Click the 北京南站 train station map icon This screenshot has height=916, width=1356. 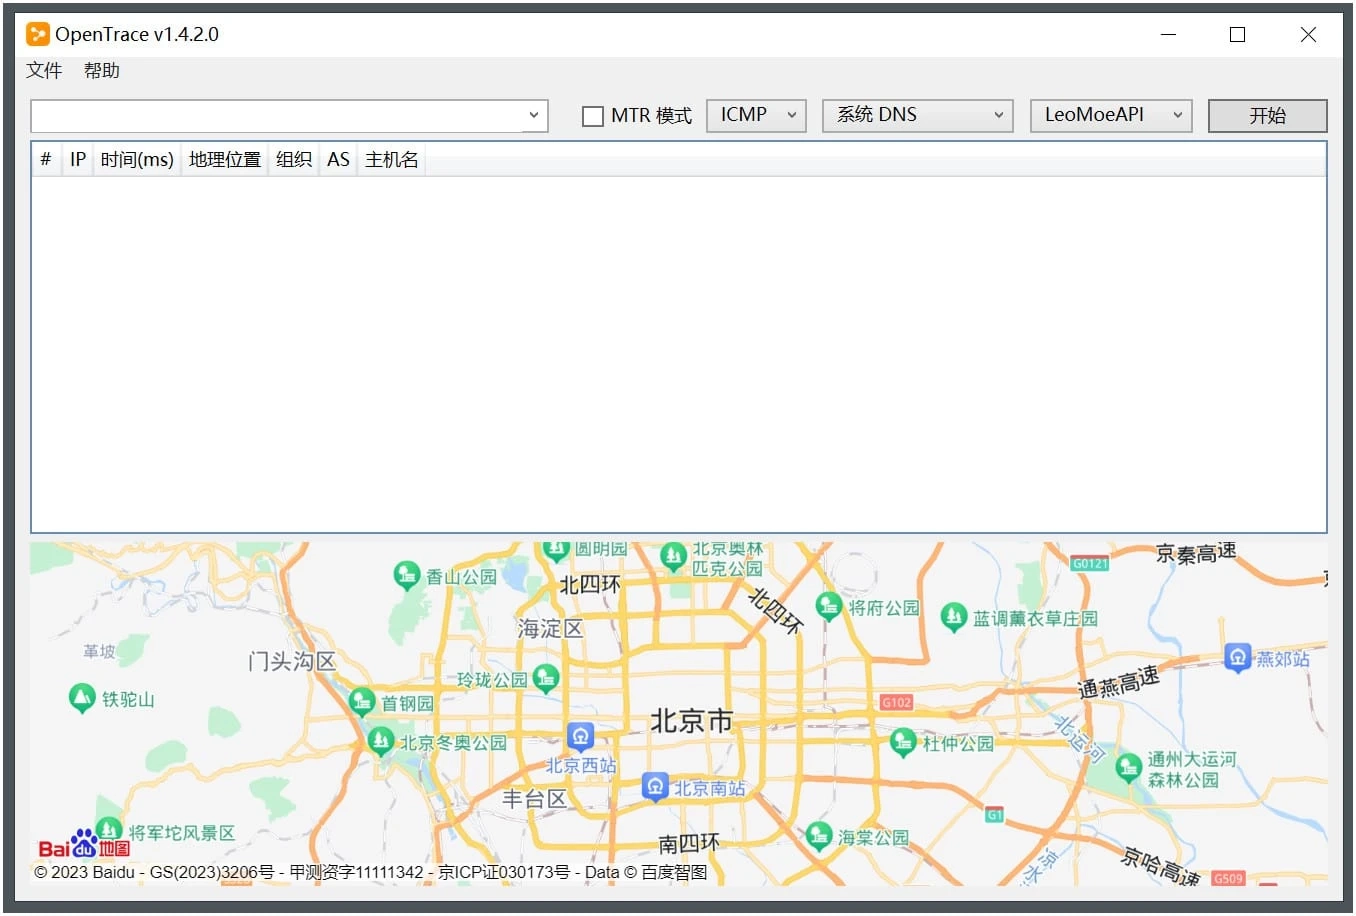(654, 786)
